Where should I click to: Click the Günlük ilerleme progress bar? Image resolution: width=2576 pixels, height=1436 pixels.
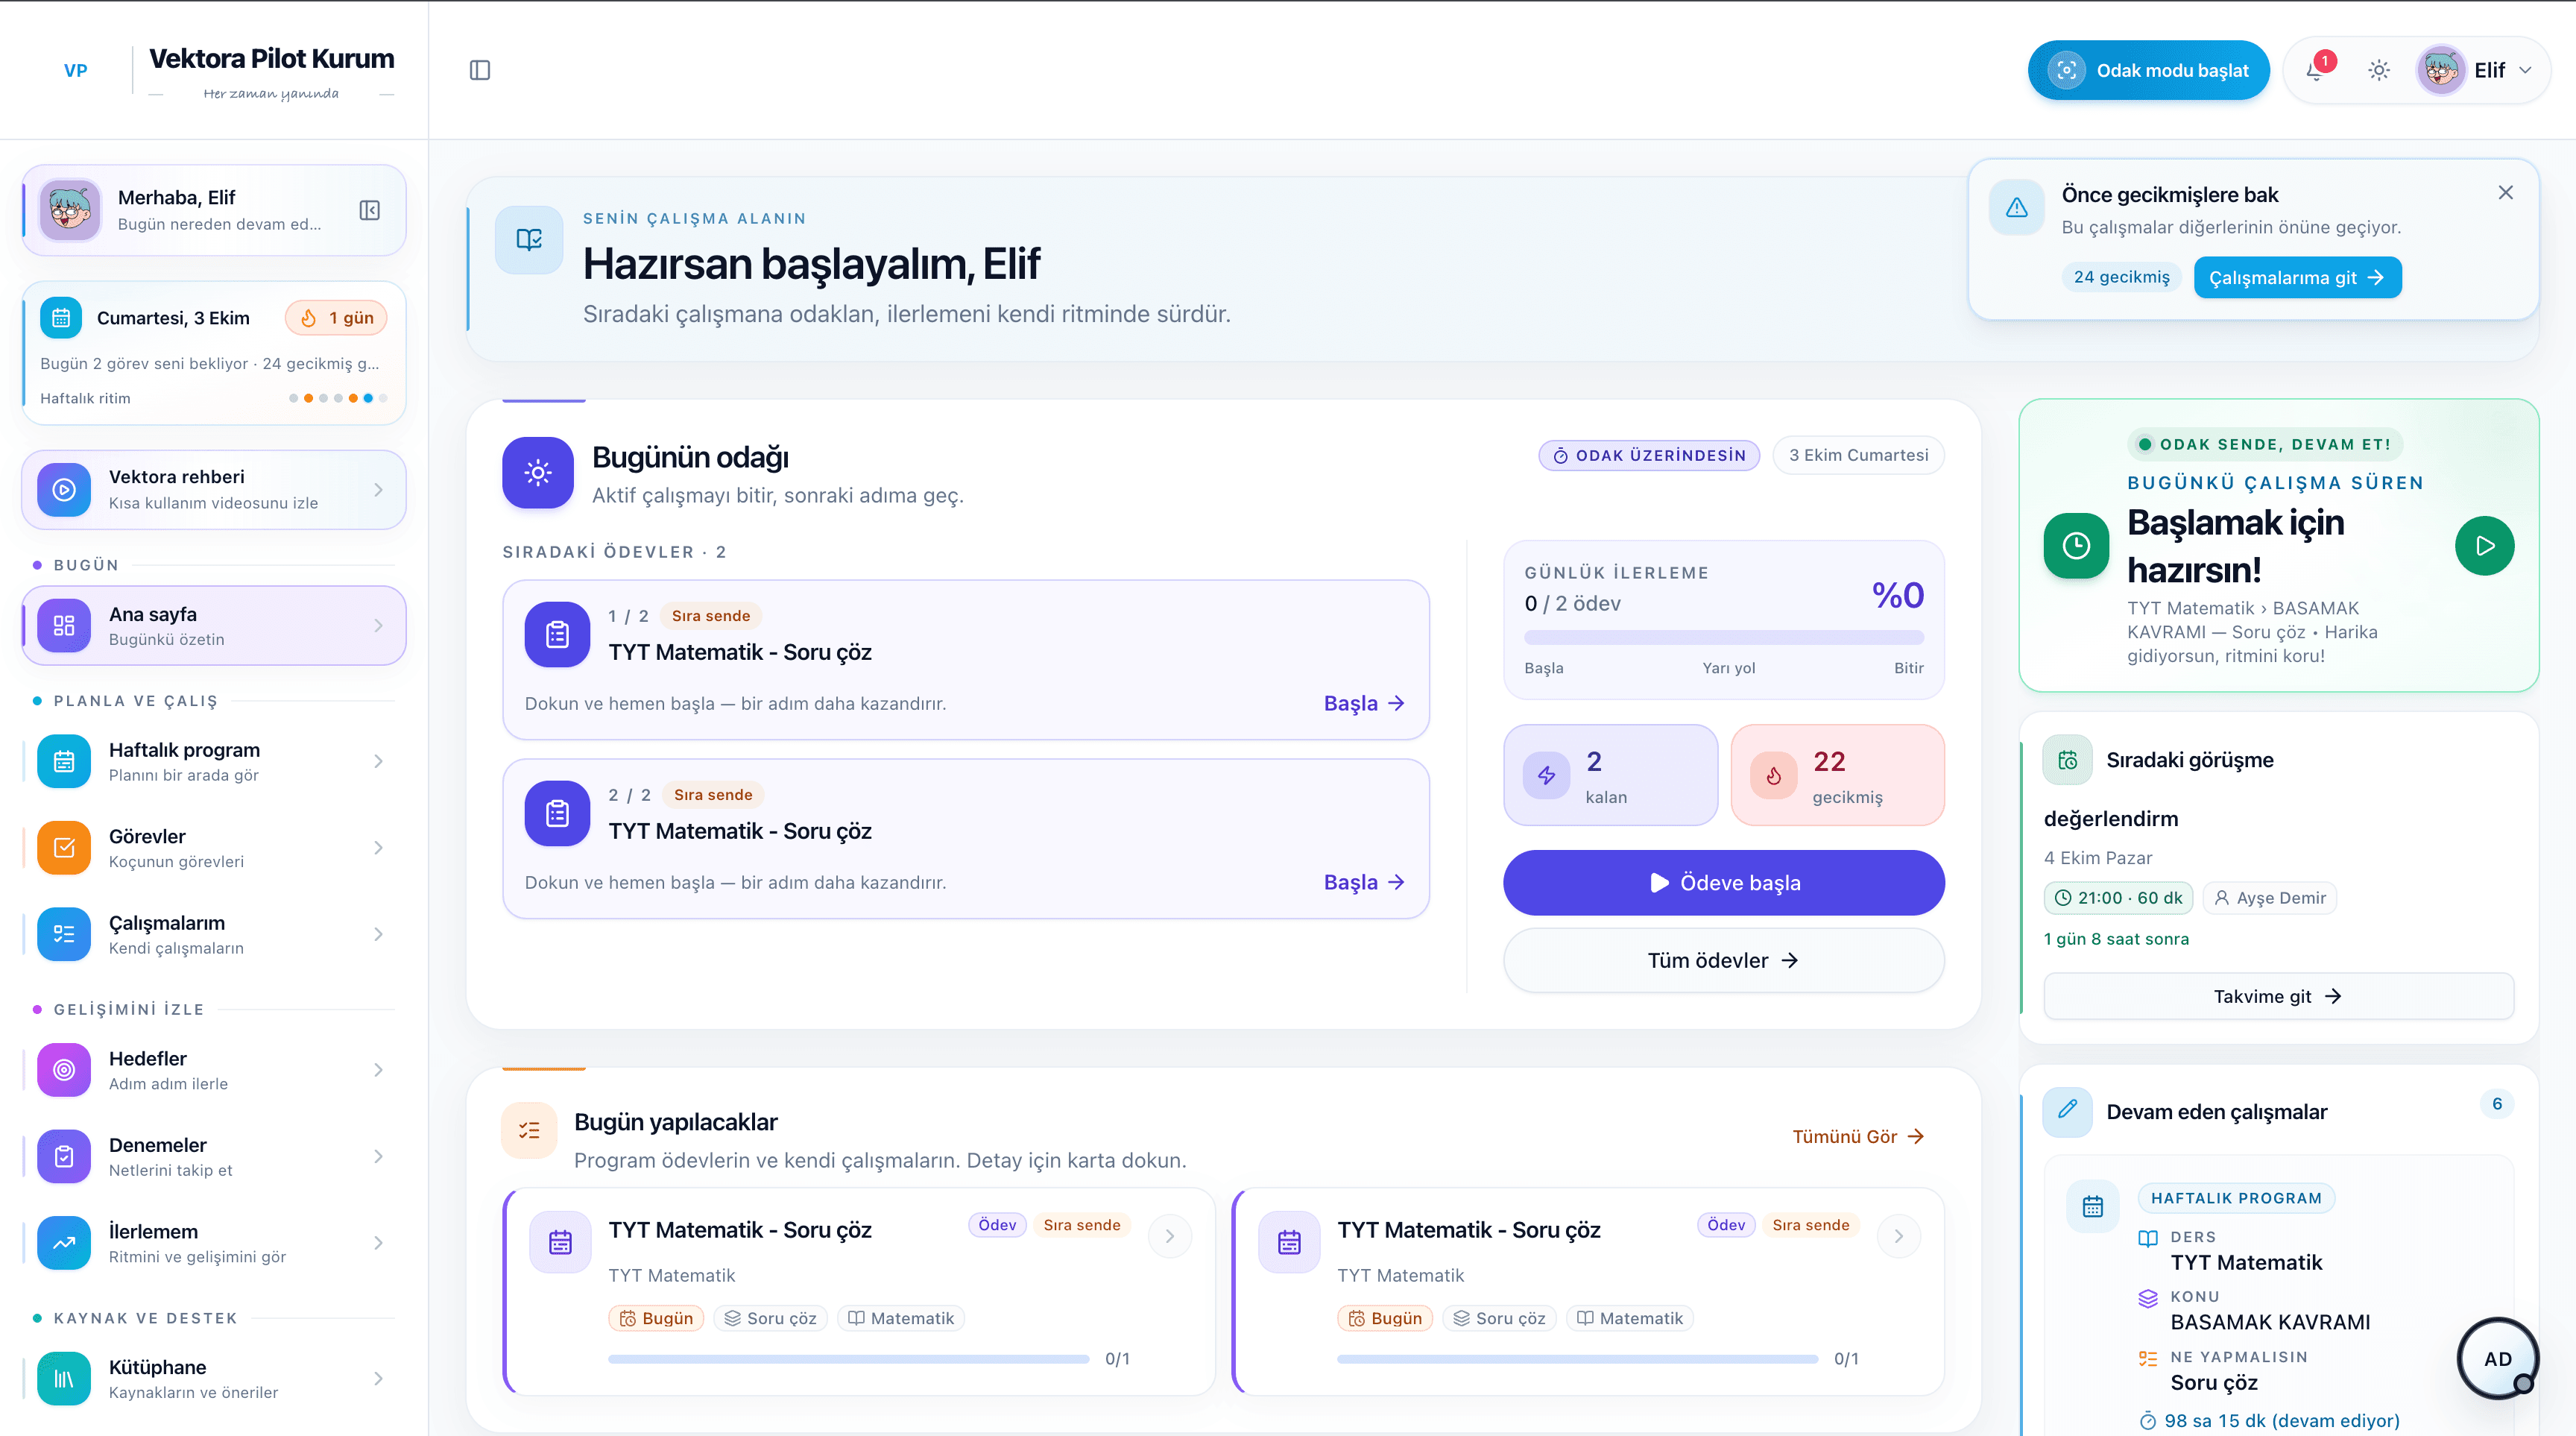(1723, 637)
